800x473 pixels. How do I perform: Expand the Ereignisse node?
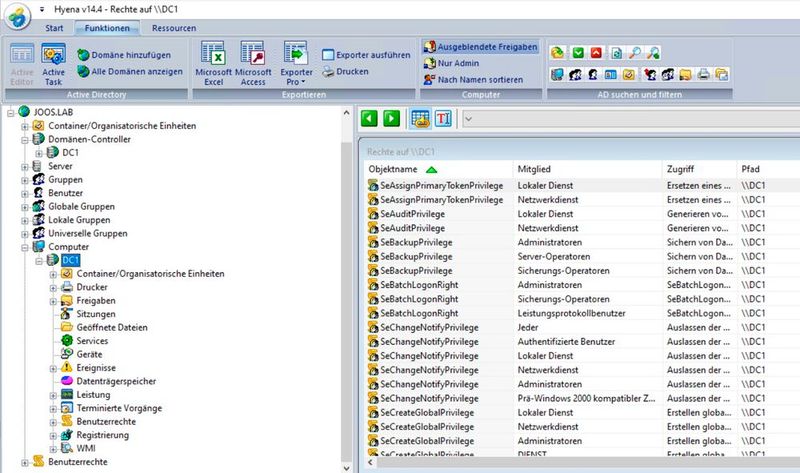click(53, 368)
